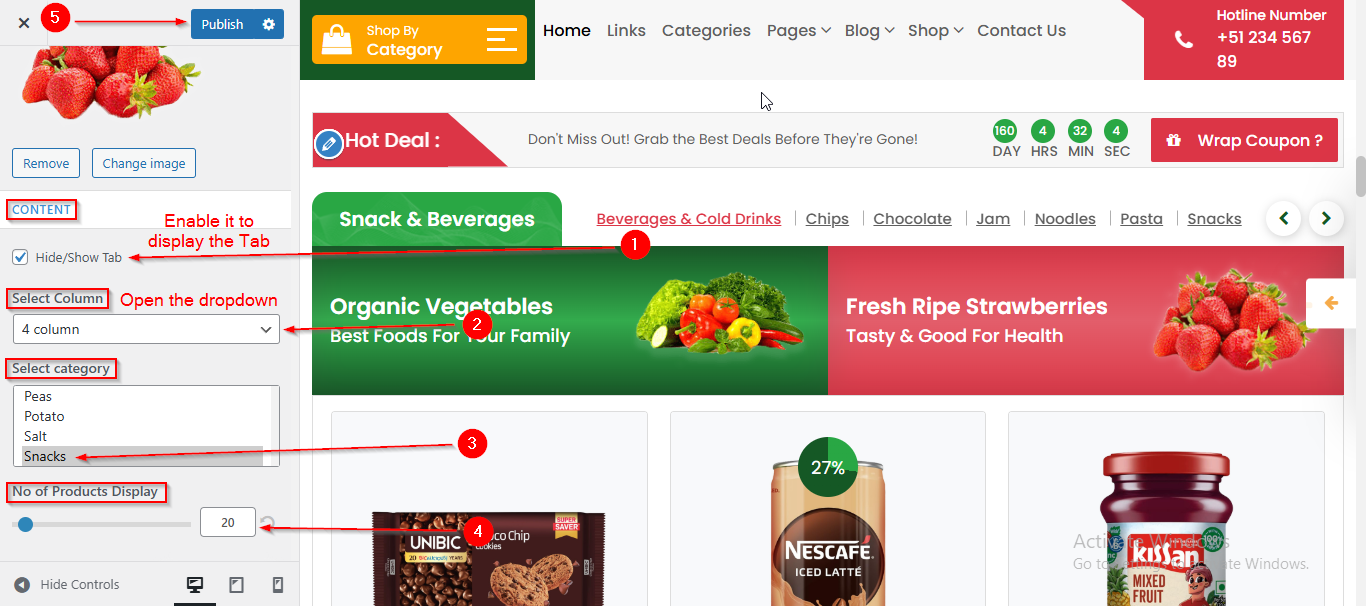Image resolution: width=1366 pixels, height=606 pixels.
Task: Open Publish settings gear icon
Action: [x=268, y=24]
